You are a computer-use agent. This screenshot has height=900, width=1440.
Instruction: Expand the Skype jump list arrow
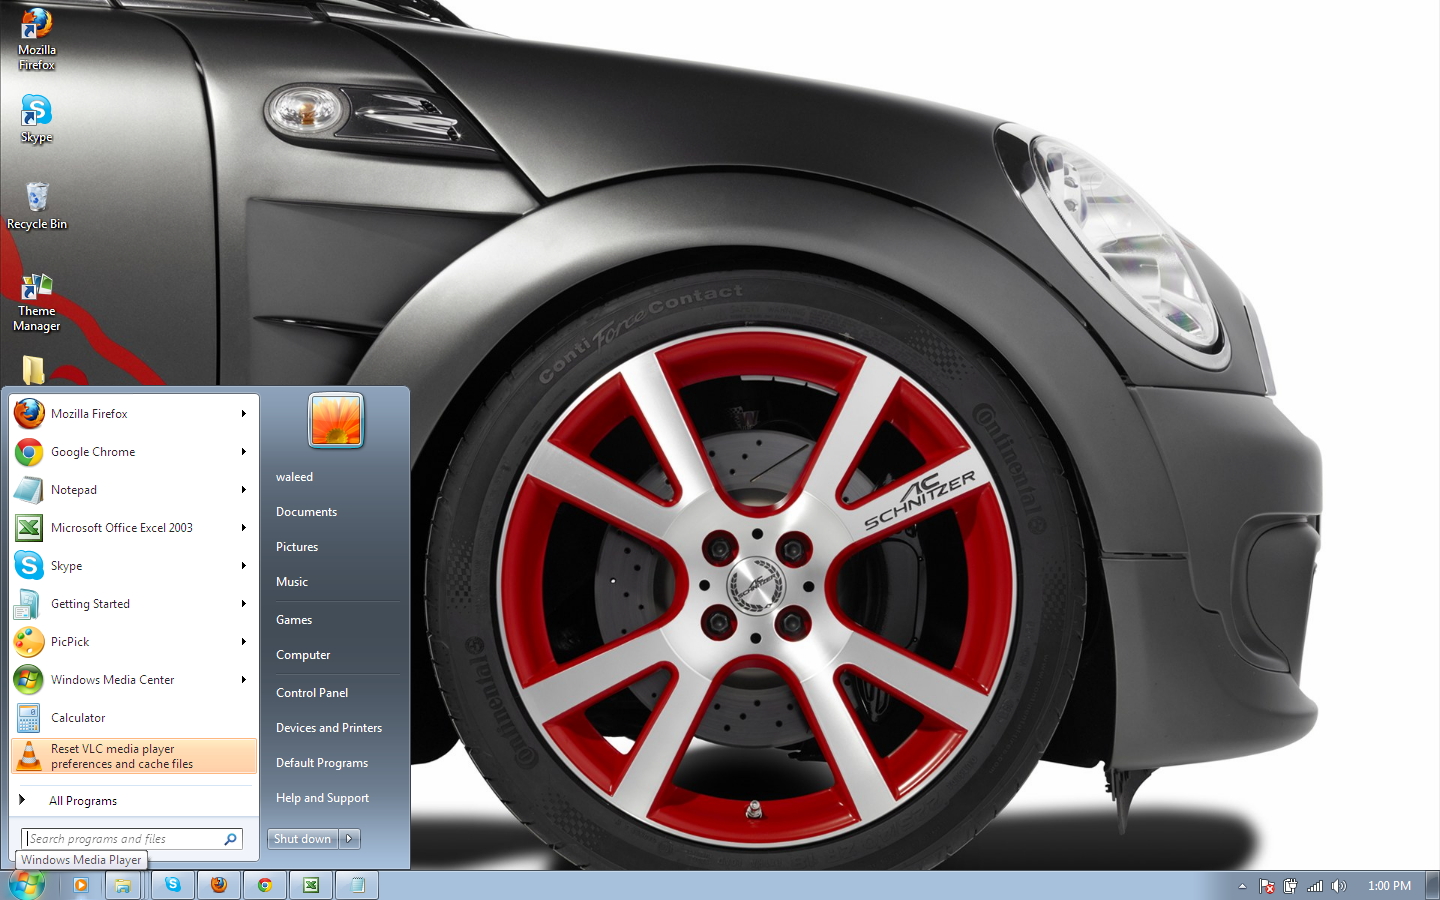tap(243, 566)
